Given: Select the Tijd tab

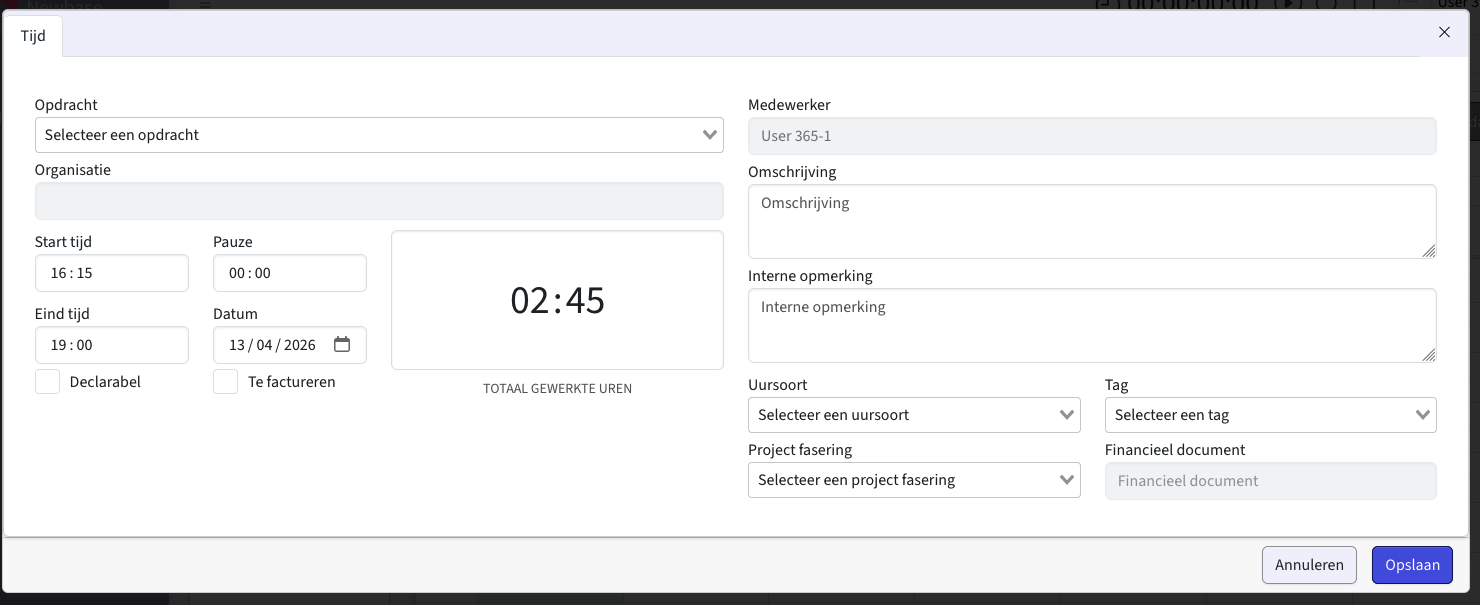Looking at the screenshot, I should click(x=33, y=36).
